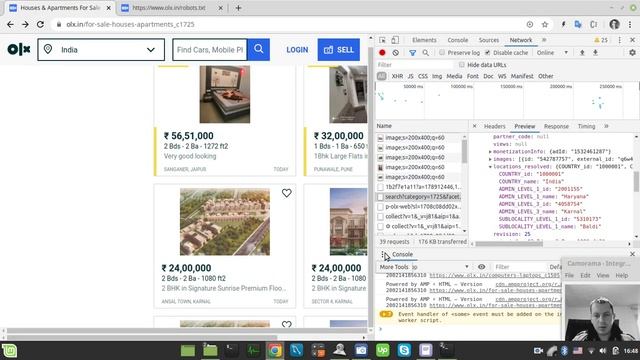Clear the network log
This screenshot has height=360, width=640.
point(396,53)
